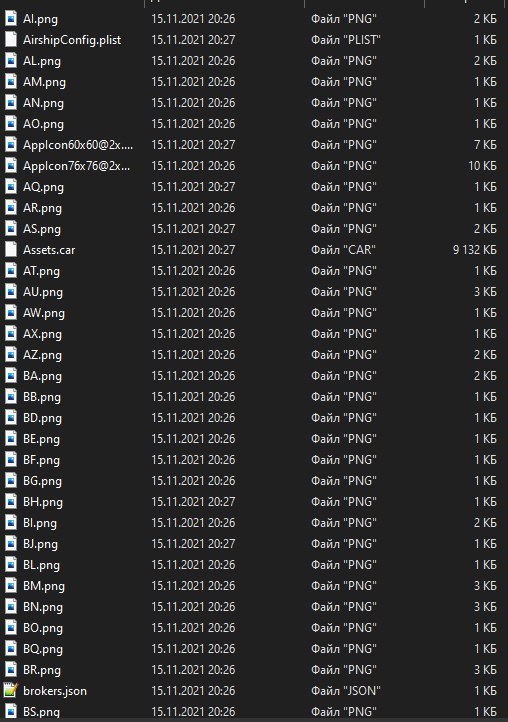Image resolution: width=508 pixels, height=722 pixels.
Task: Select the file name BI.png
Action: coord(40,523)
